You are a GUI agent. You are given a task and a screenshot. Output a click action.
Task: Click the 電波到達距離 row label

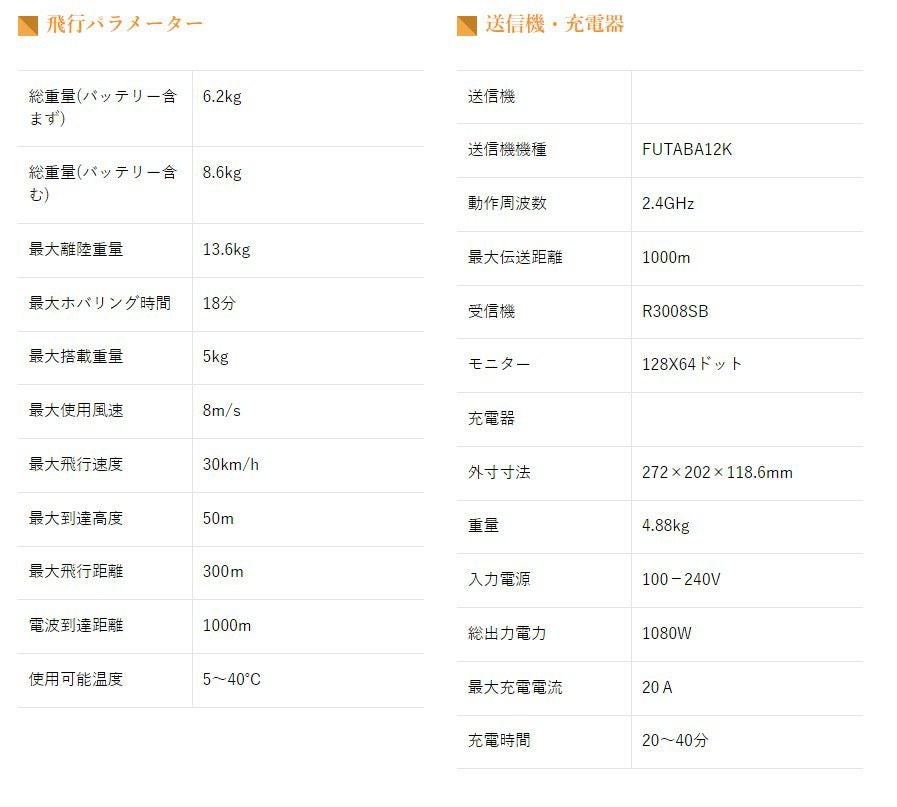point(76,625)
